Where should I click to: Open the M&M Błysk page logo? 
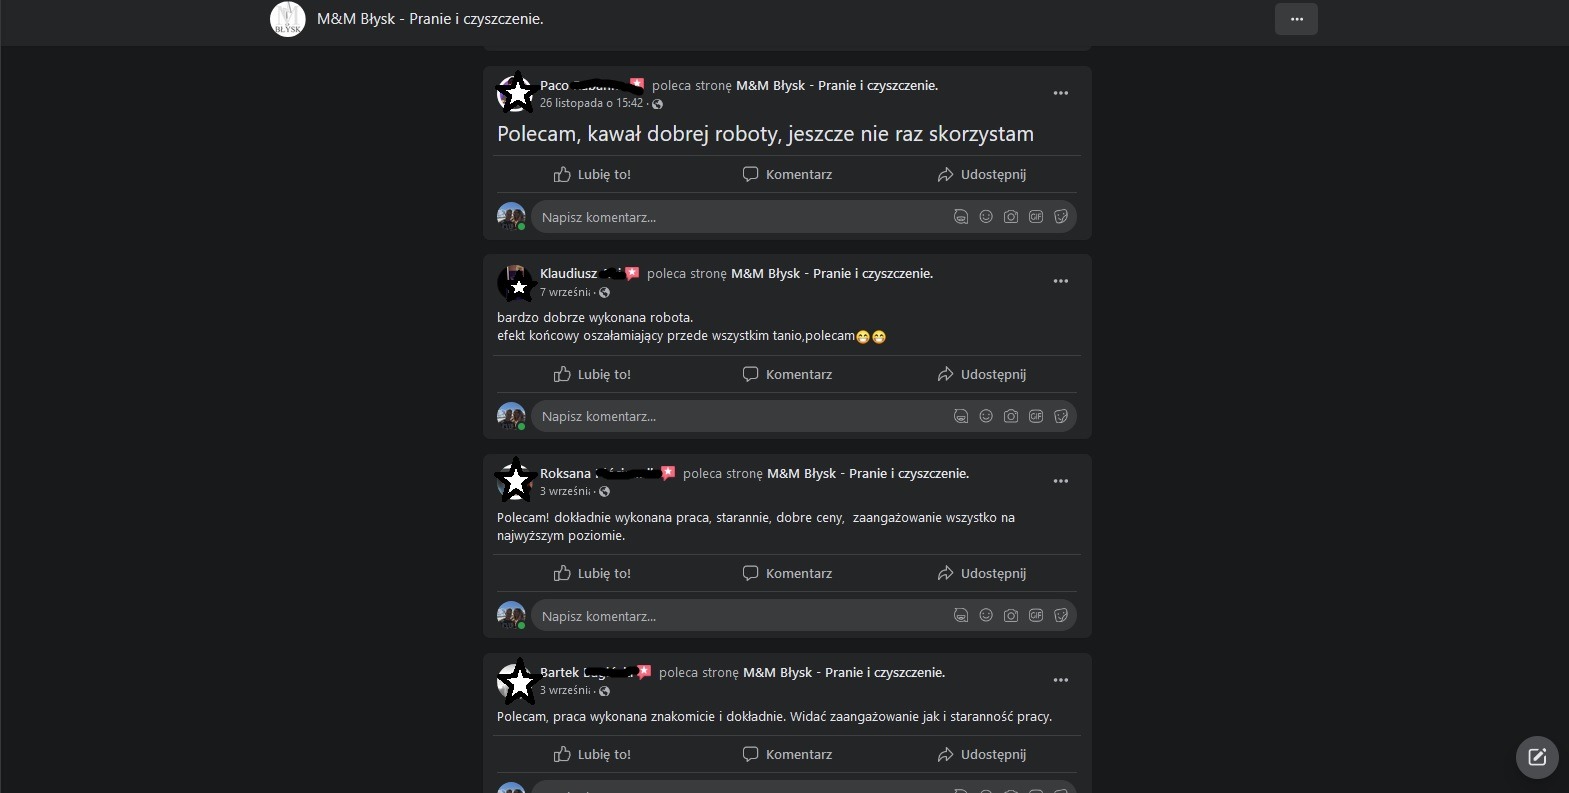tap(288, 19)
